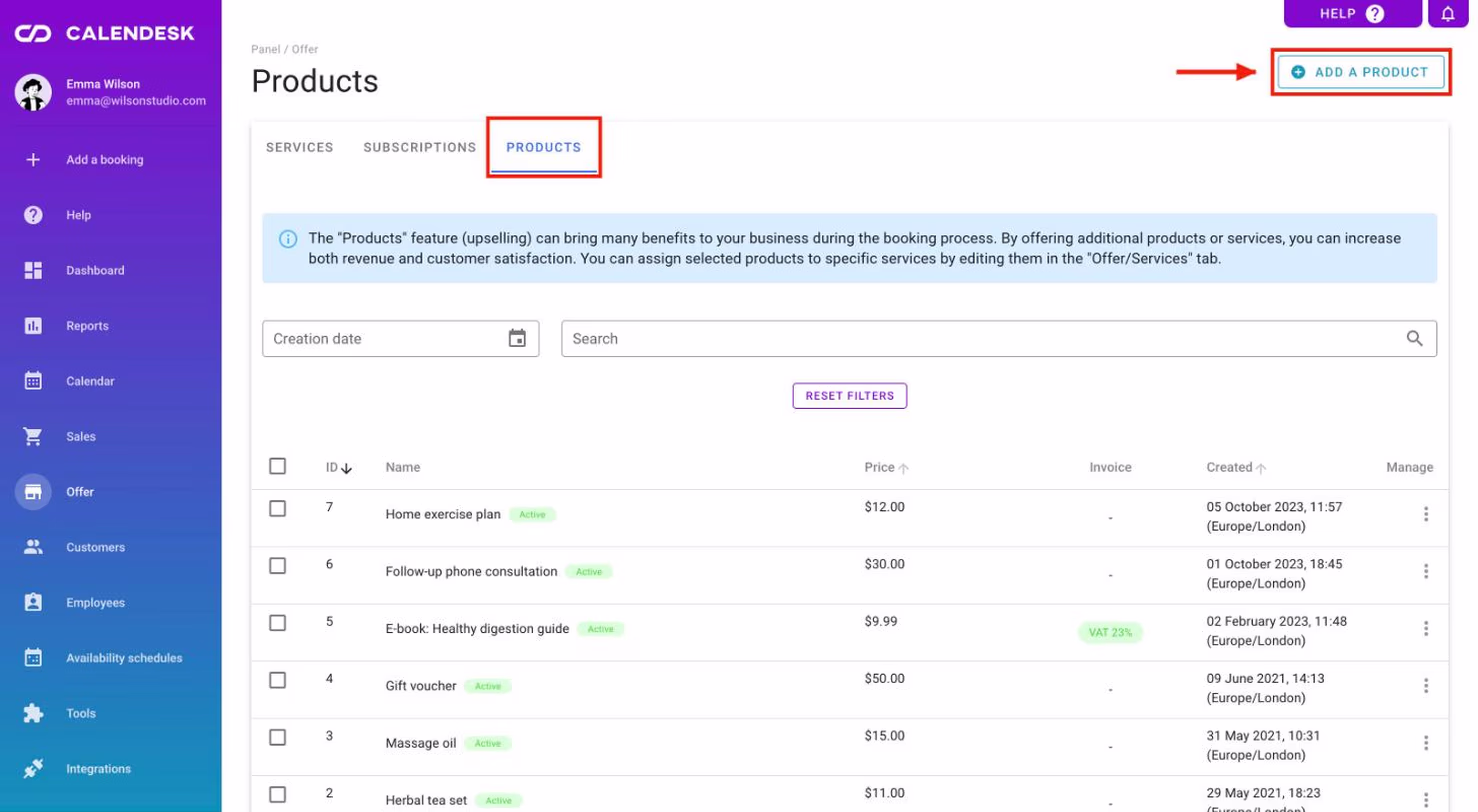Open Employees via the badge icon

pyautogui.click(x=33, y=603)
